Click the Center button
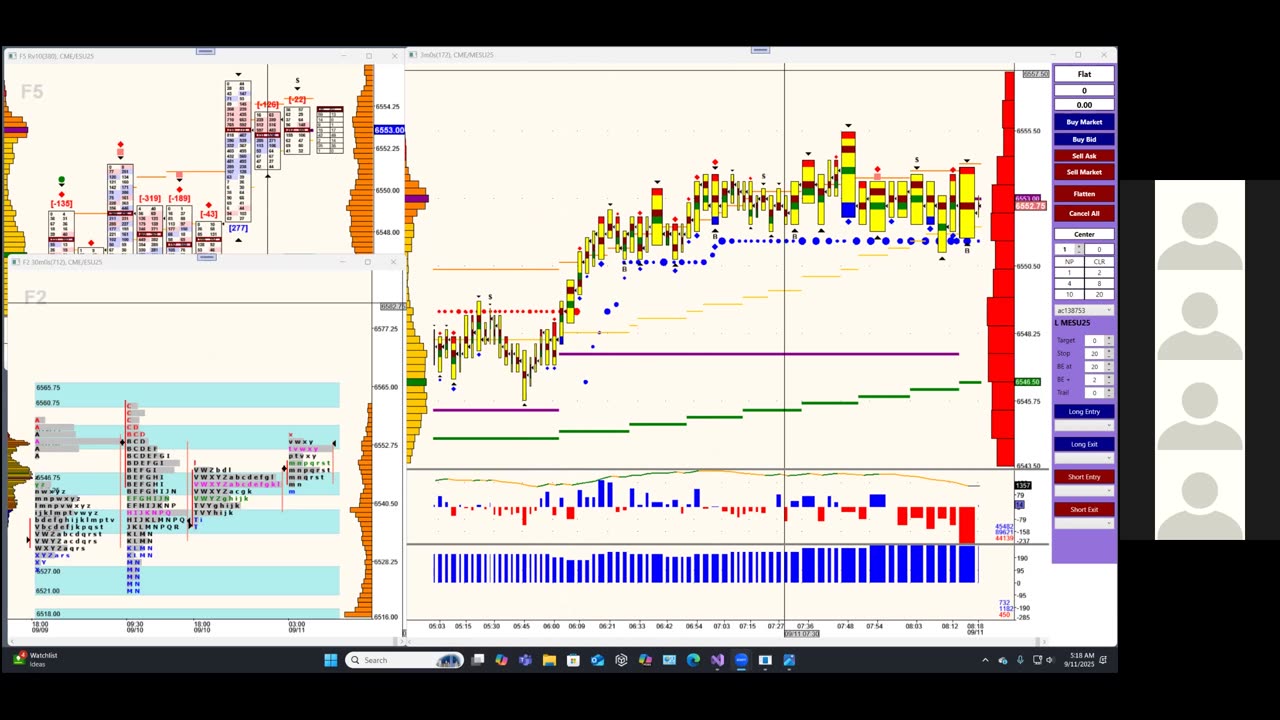 1084,234
